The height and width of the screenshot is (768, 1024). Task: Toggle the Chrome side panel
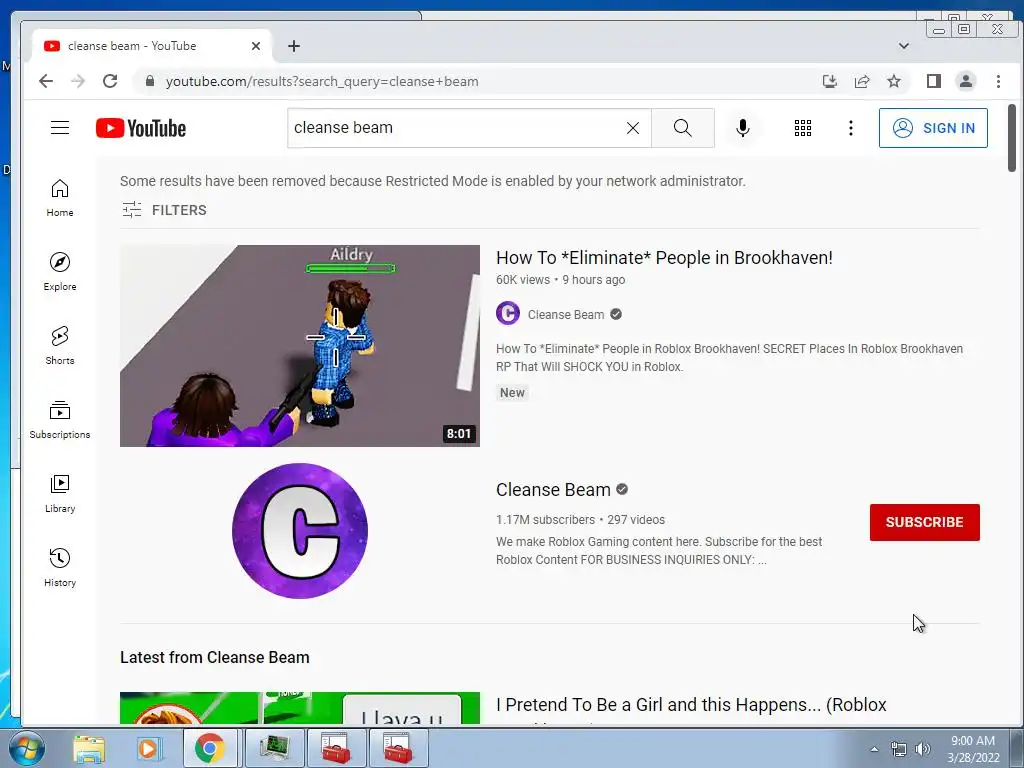933,81
